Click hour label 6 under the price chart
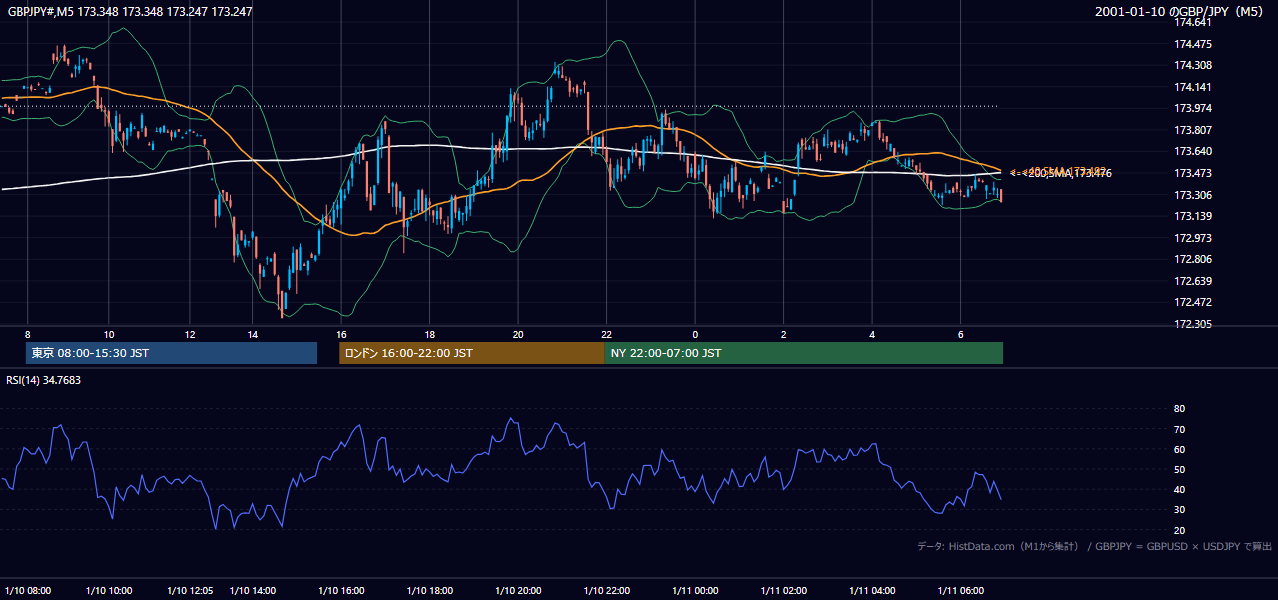The height and width of the screenshot is (600, 1278). point(960,334)
